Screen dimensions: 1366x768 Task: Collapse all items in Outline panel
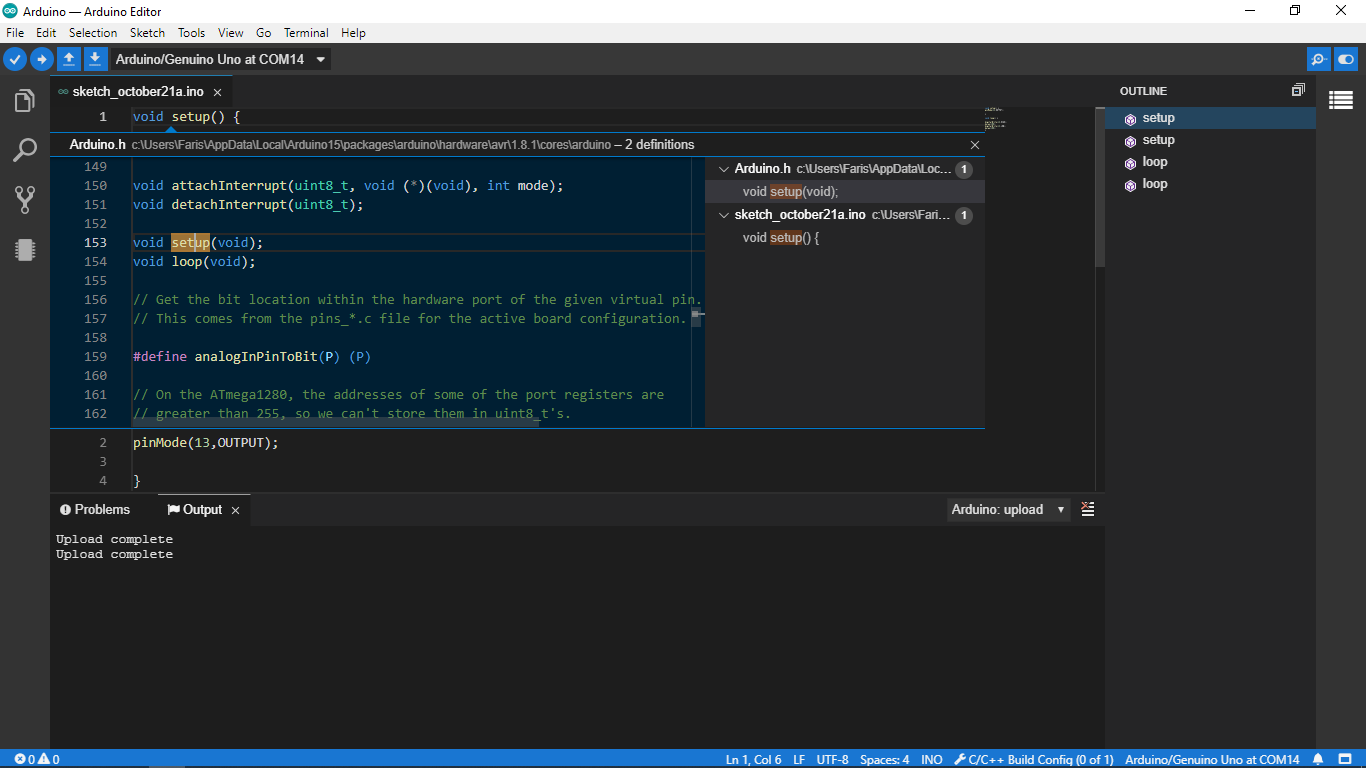click(1298, 90)
